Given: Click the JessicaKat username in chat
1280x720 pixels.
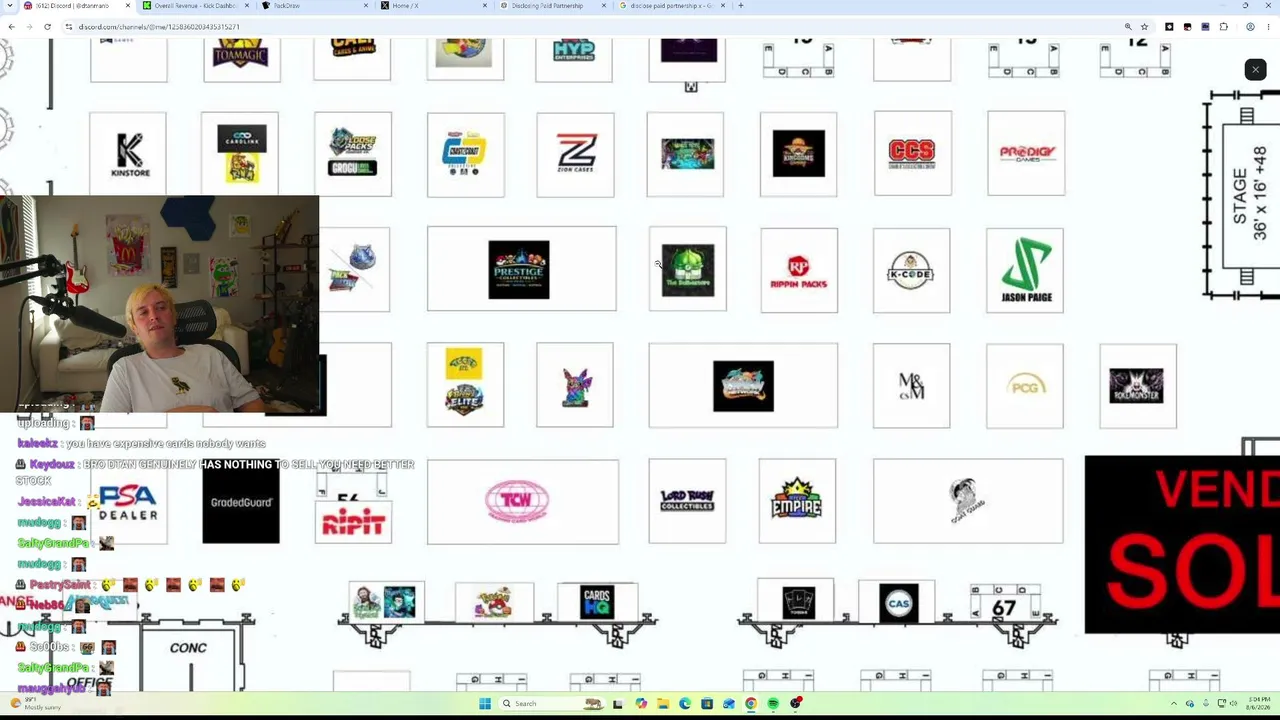Looking at the screenshot, I should pyautogui.click(x=46, y=502).
